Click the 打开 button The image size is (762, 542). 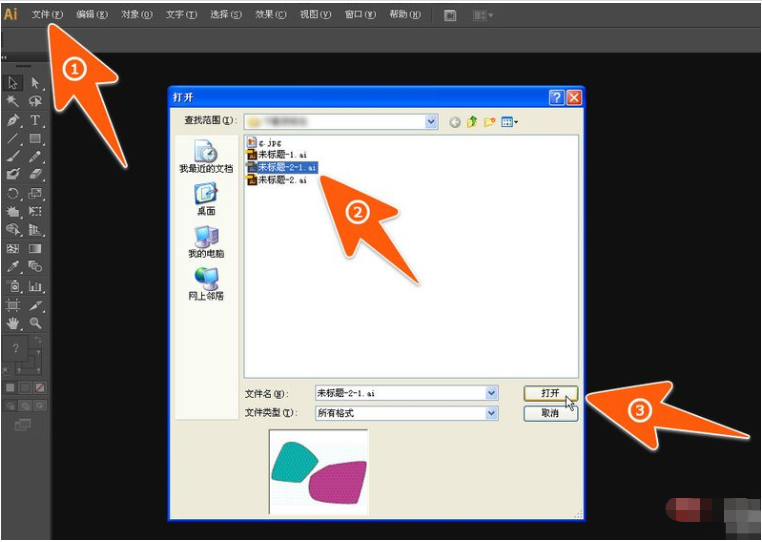tap(551, 393)
